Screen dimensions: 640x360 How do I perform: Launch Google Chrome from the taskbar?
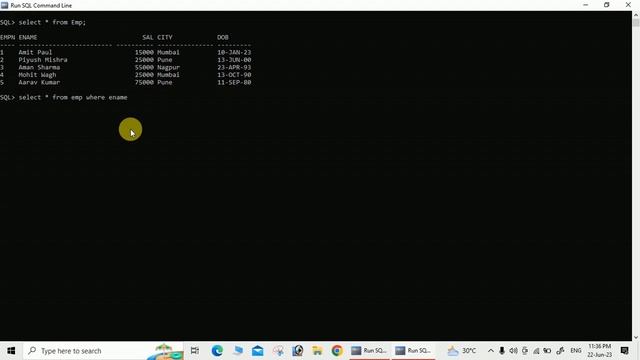click(337, 351)
